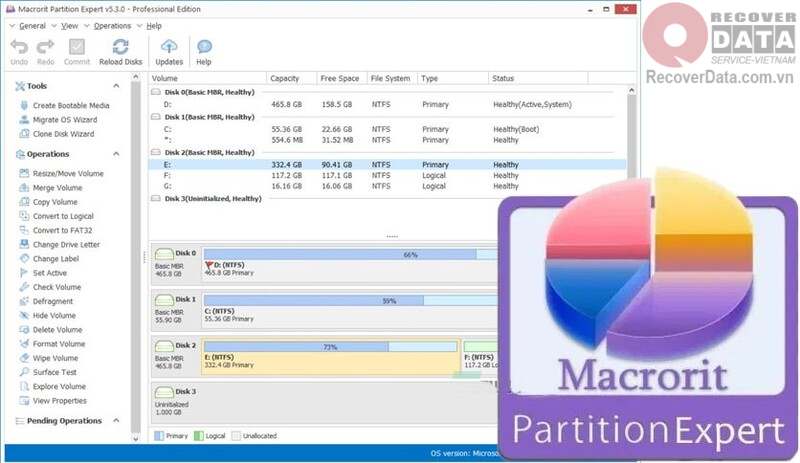Sort by the Type column header
Image resolution: width=800 pixels, height=463 pixels.
point(453,78)
